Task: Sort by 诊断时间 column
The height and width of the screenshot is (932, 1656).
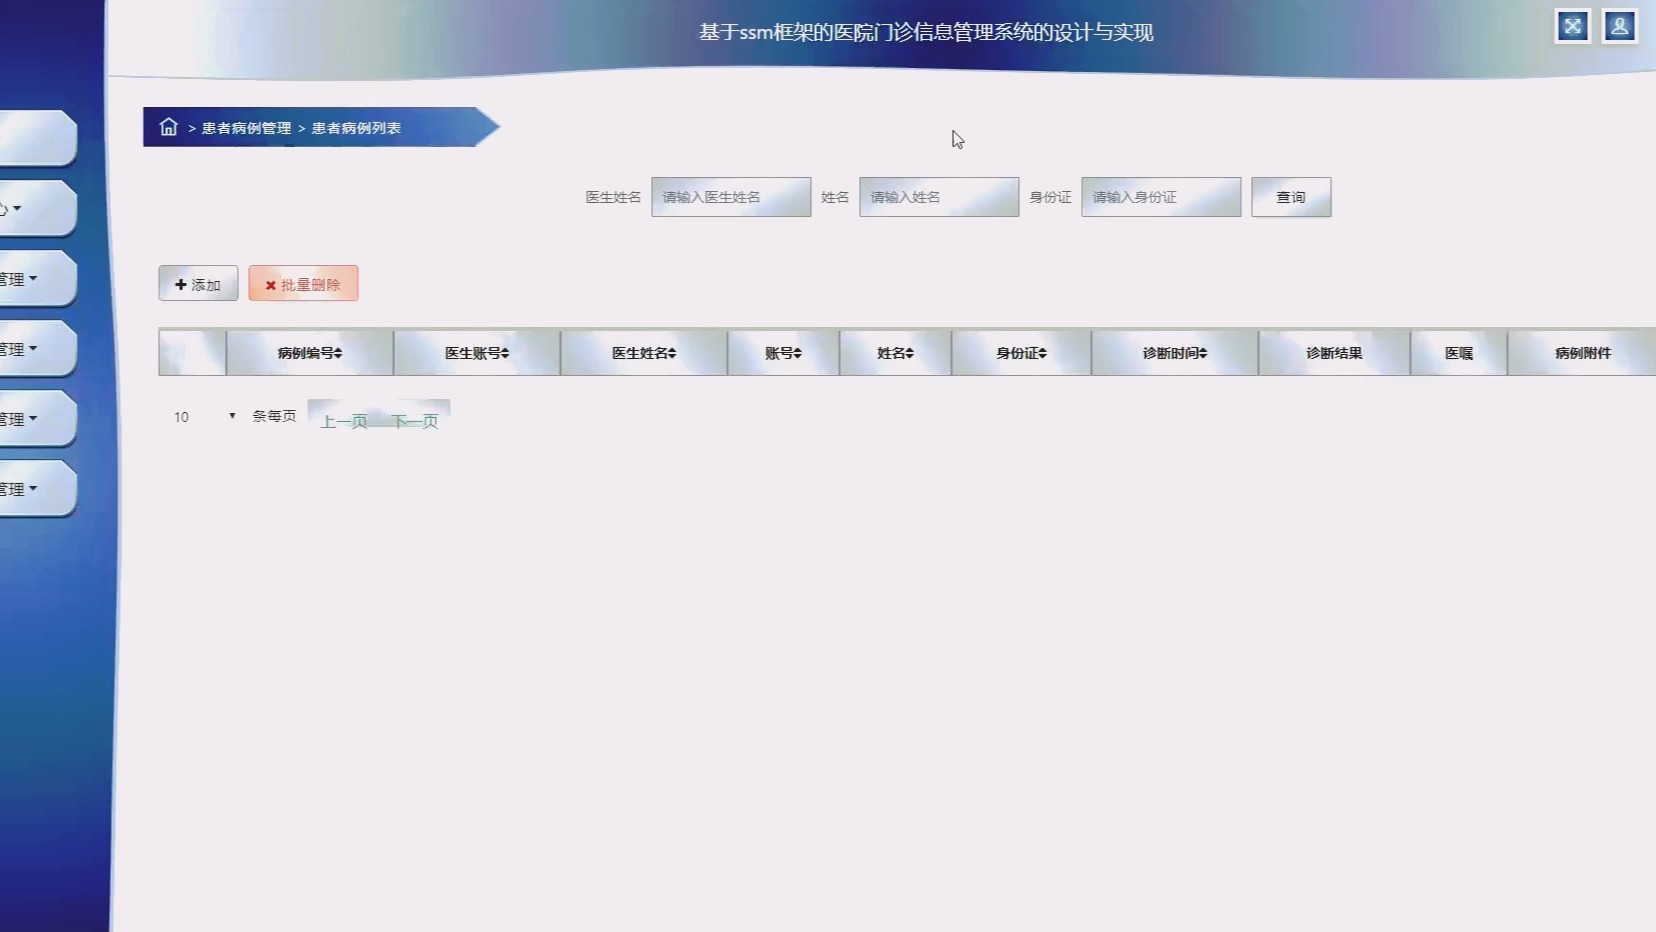Action: pos(1175,353)
